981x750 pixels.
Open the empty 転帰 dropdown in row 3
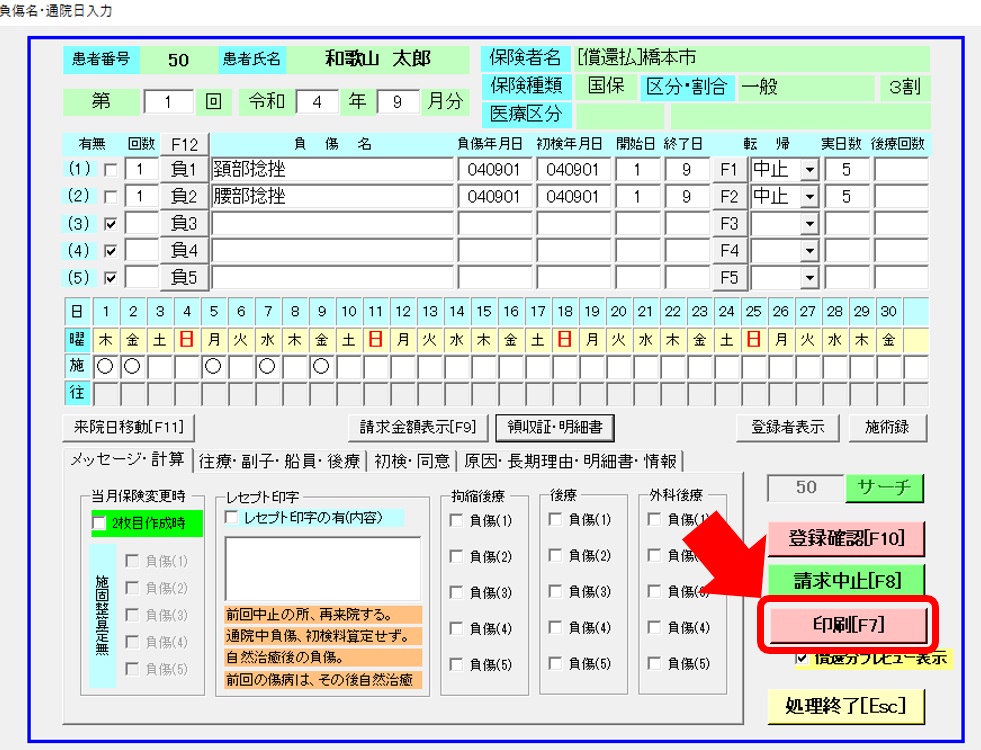(x=809, y=224)
